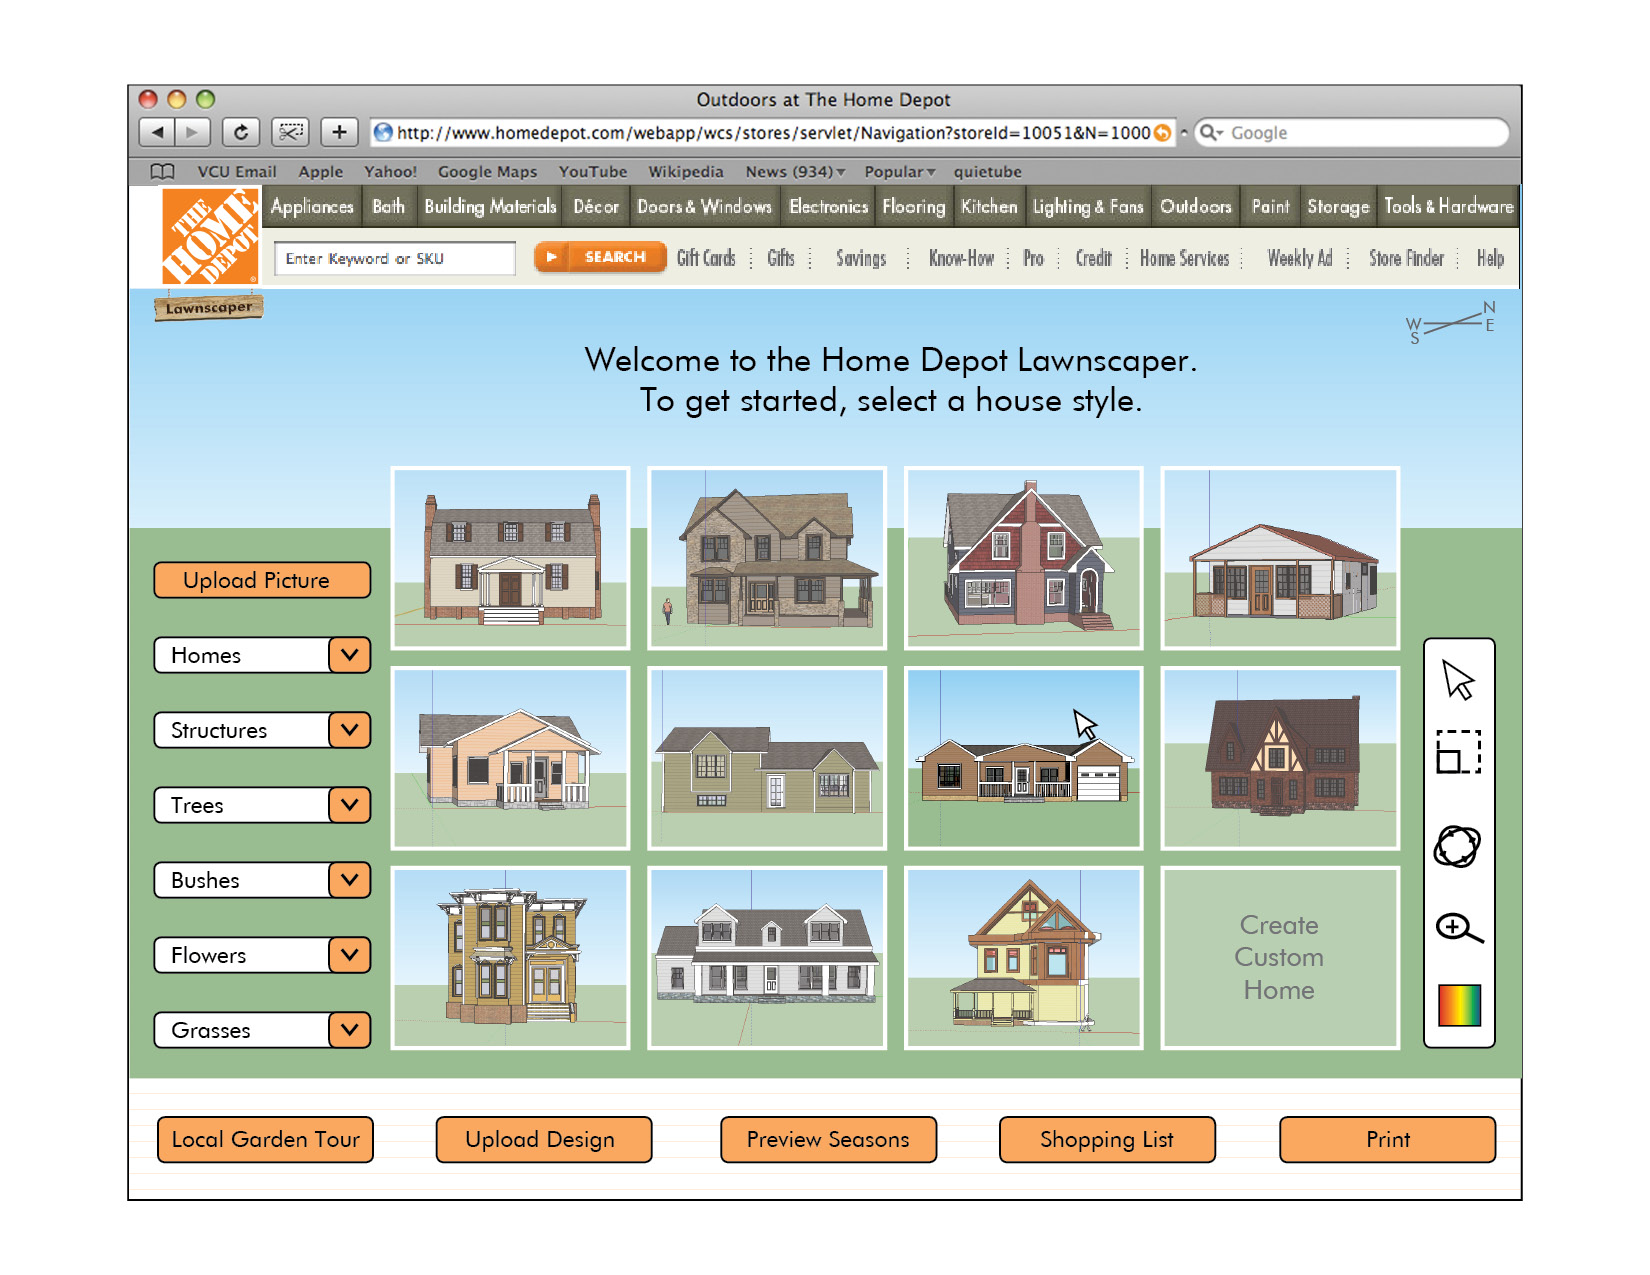Open the Home Services link
This screenshot has height=1275, width=1650.
point(1184,258)
